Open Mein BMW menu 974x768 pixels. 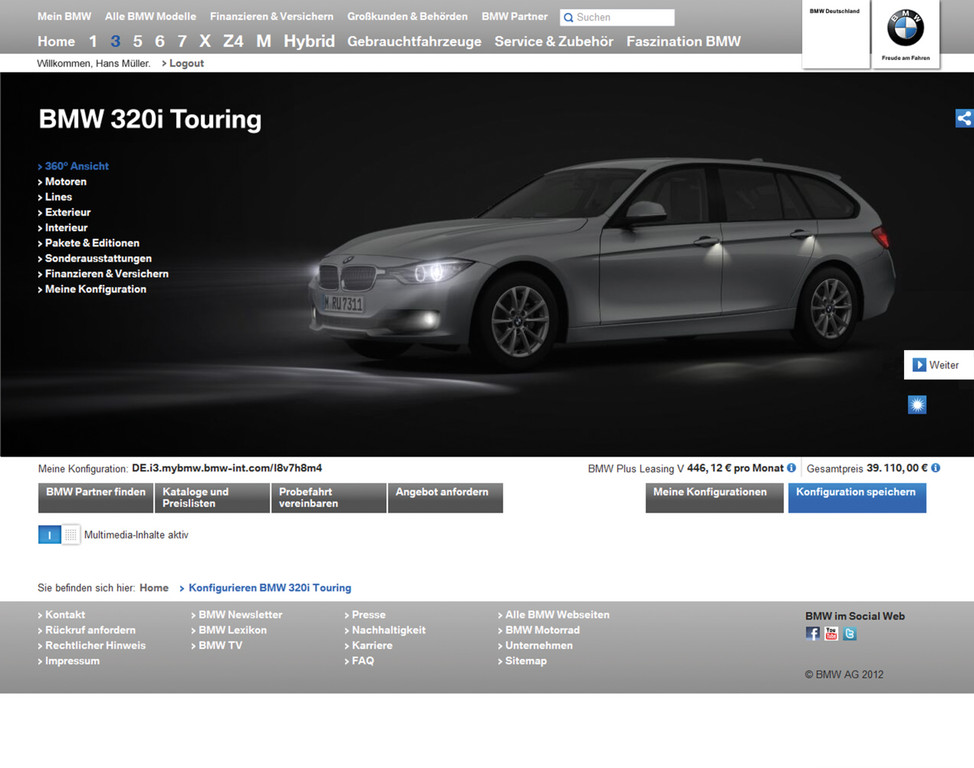click(x=64, y=17)
